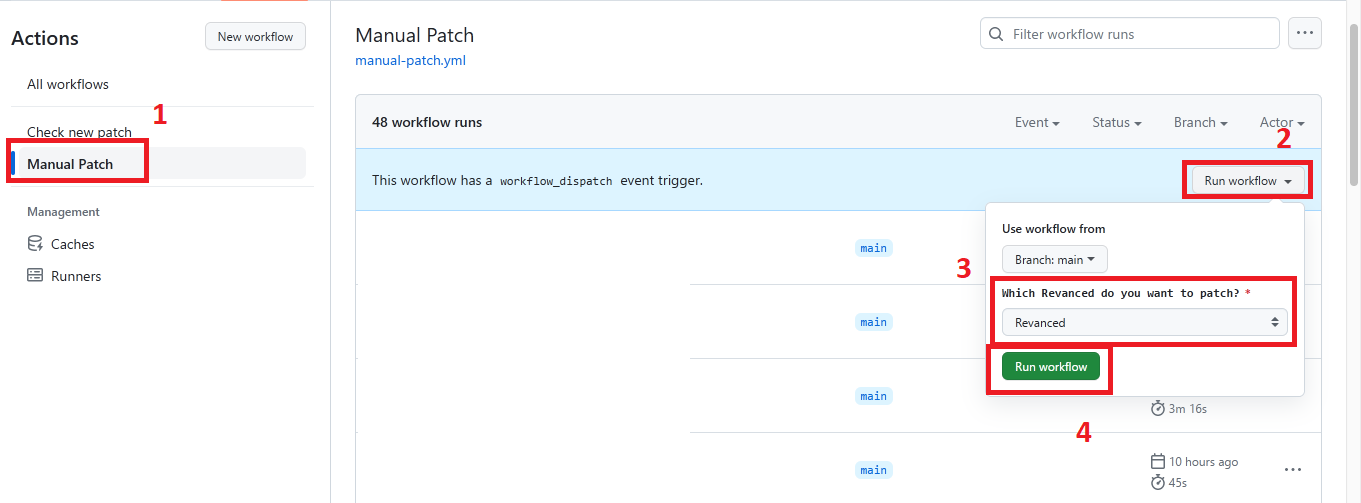Open the three-dot menu for the 10 hours ago run
Viewport: 1361px width, 503px height.
(1293, 470)
